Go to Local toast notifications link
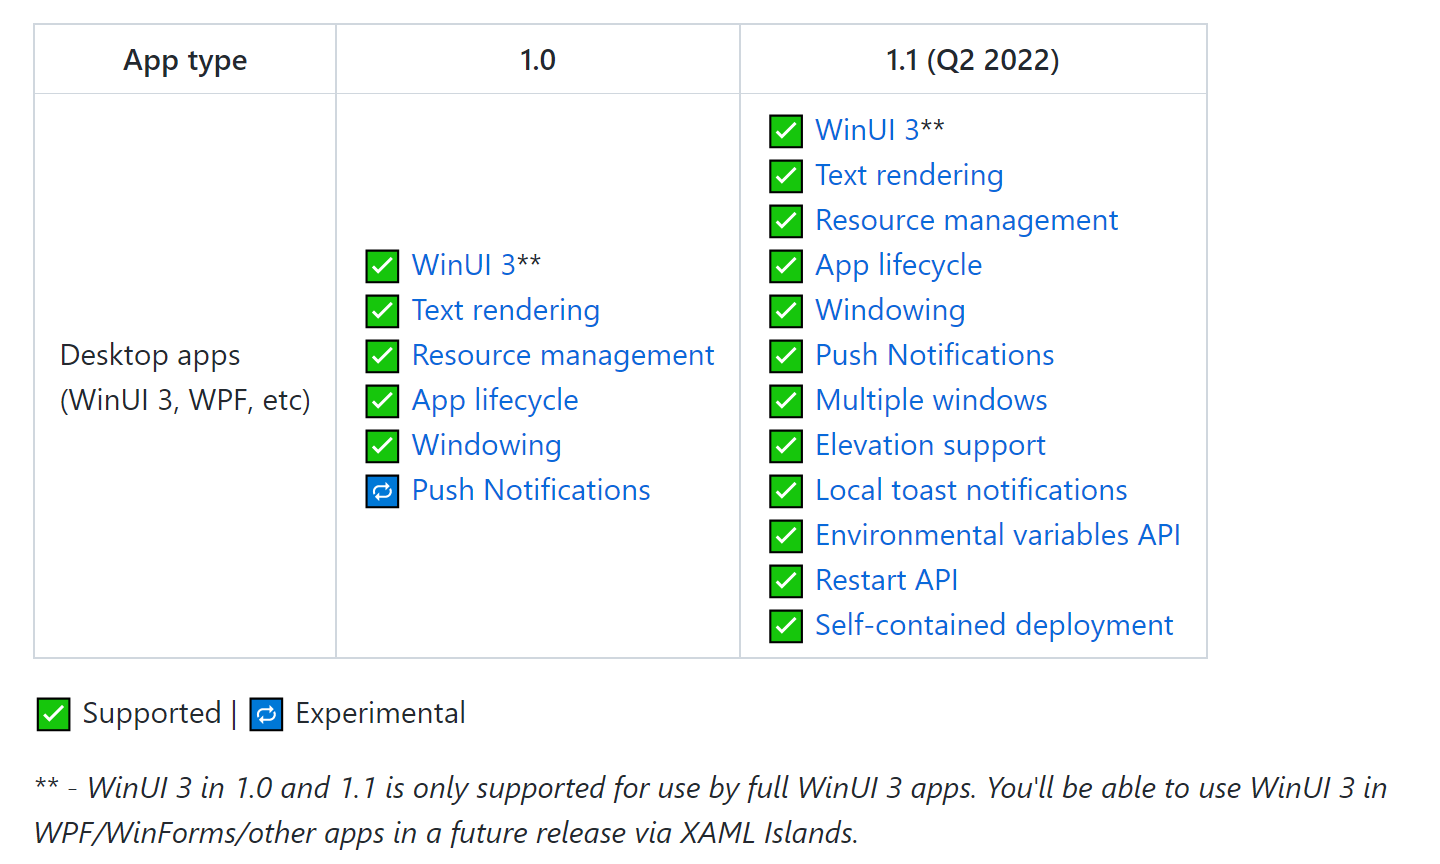Screen dimensions: 1440x864 point(971,490)
